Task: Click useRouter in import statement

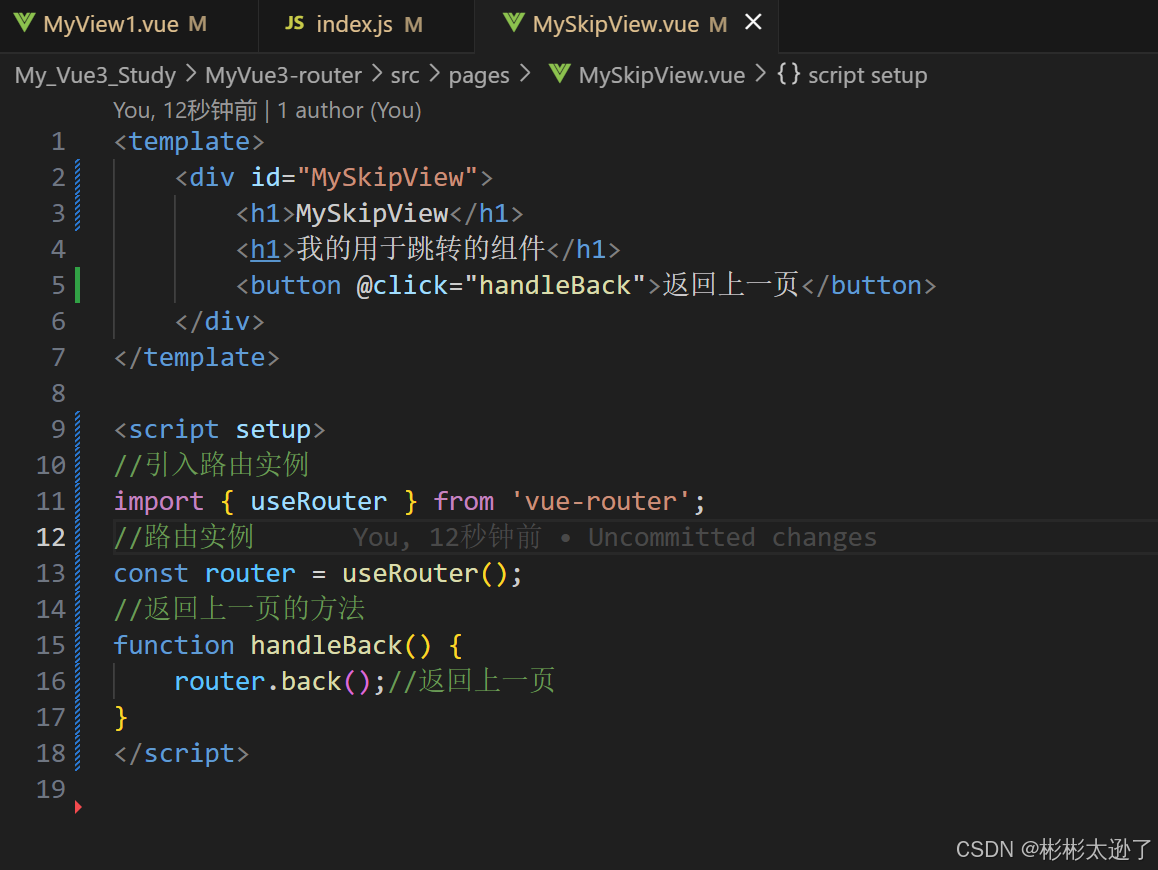Action: pyautogui.click(x=318, y=501)
